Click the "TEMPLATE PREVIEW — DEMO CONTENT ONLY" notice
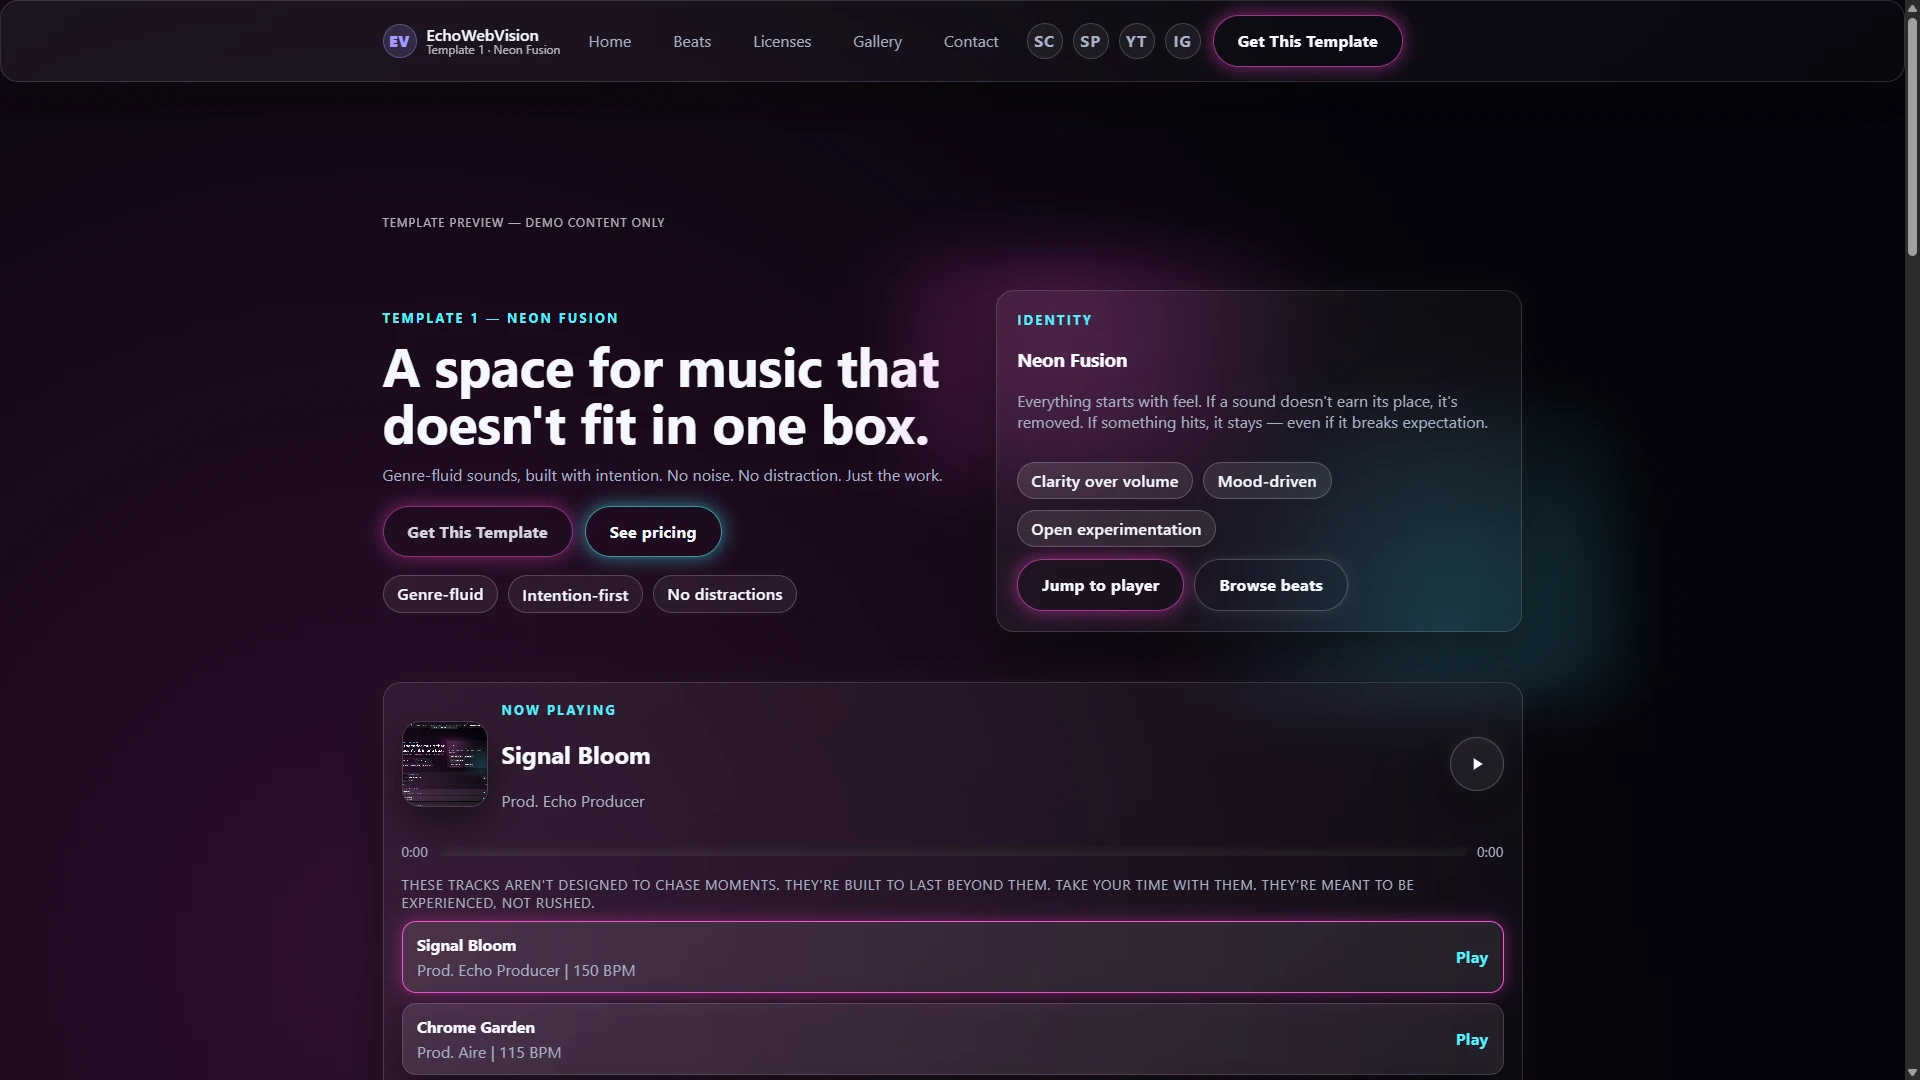The image size is (1920, 1080). pyautogui.click(x=523, y=222)
